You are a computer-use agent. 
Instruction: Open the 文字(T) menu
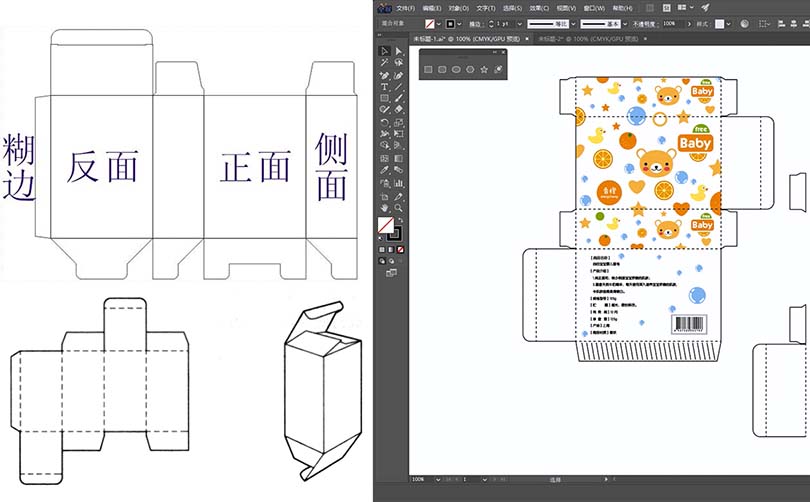click(486, 8)
